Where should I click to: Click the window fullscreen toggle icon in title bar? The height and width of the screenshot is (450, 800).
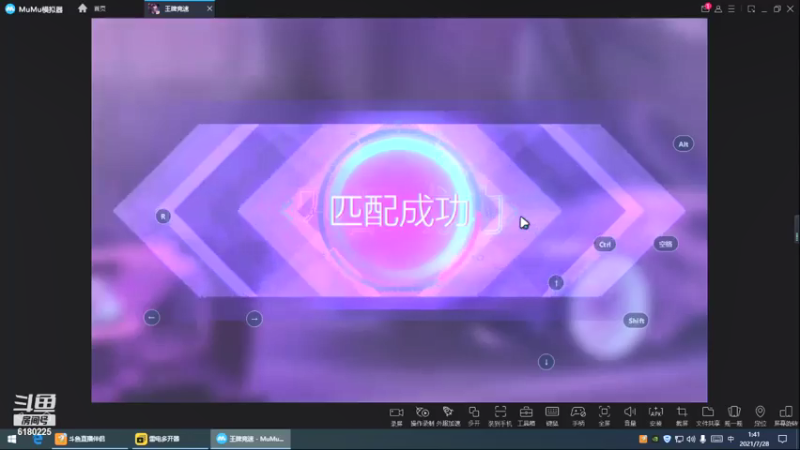751,9
